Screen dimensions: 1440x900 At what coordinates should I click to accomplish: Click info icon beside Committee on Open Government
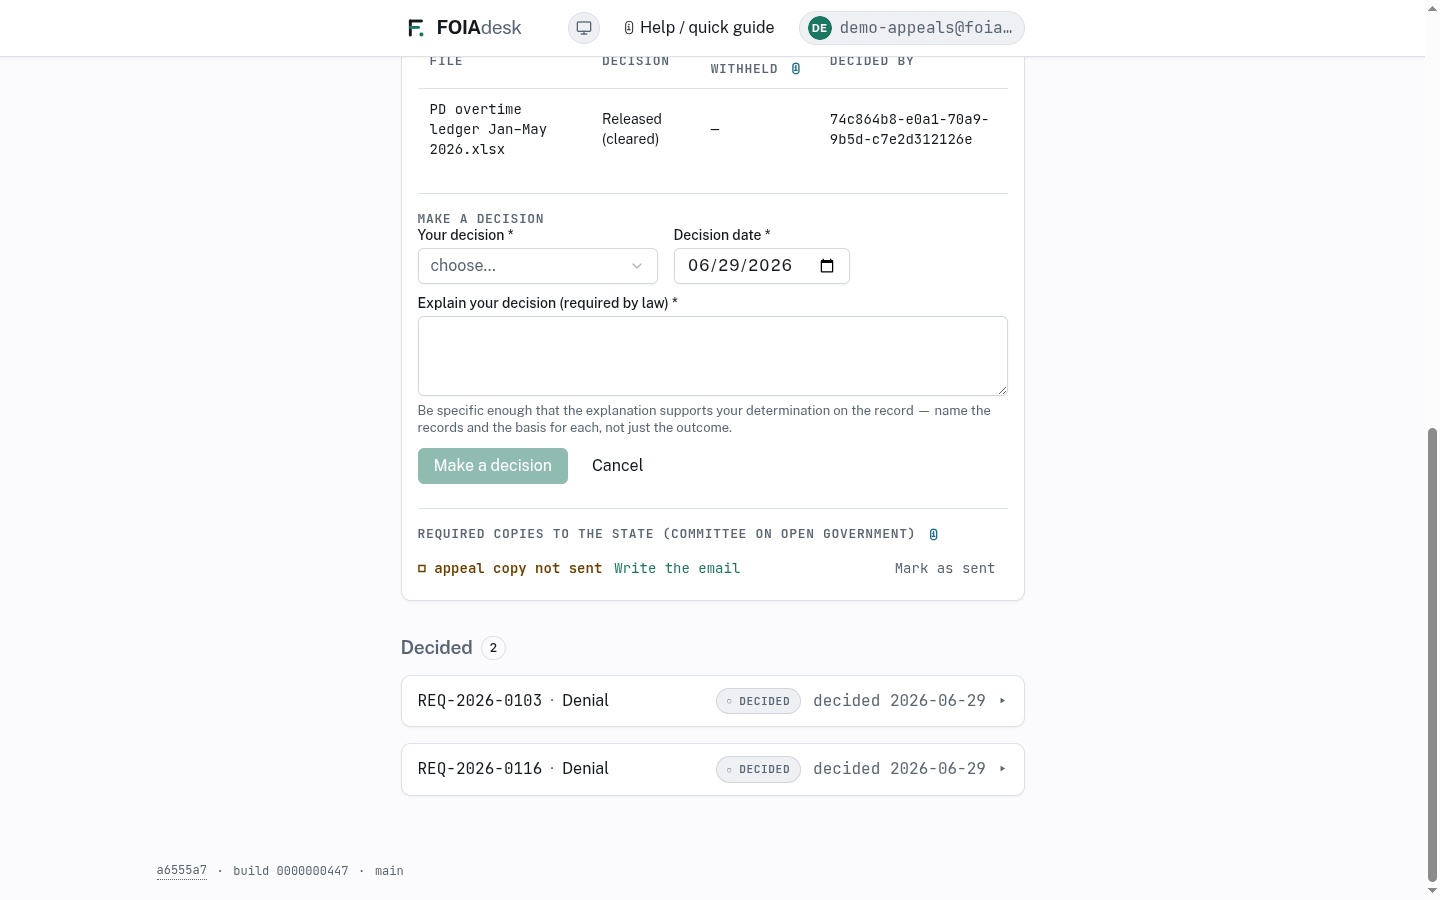(934, 534)
